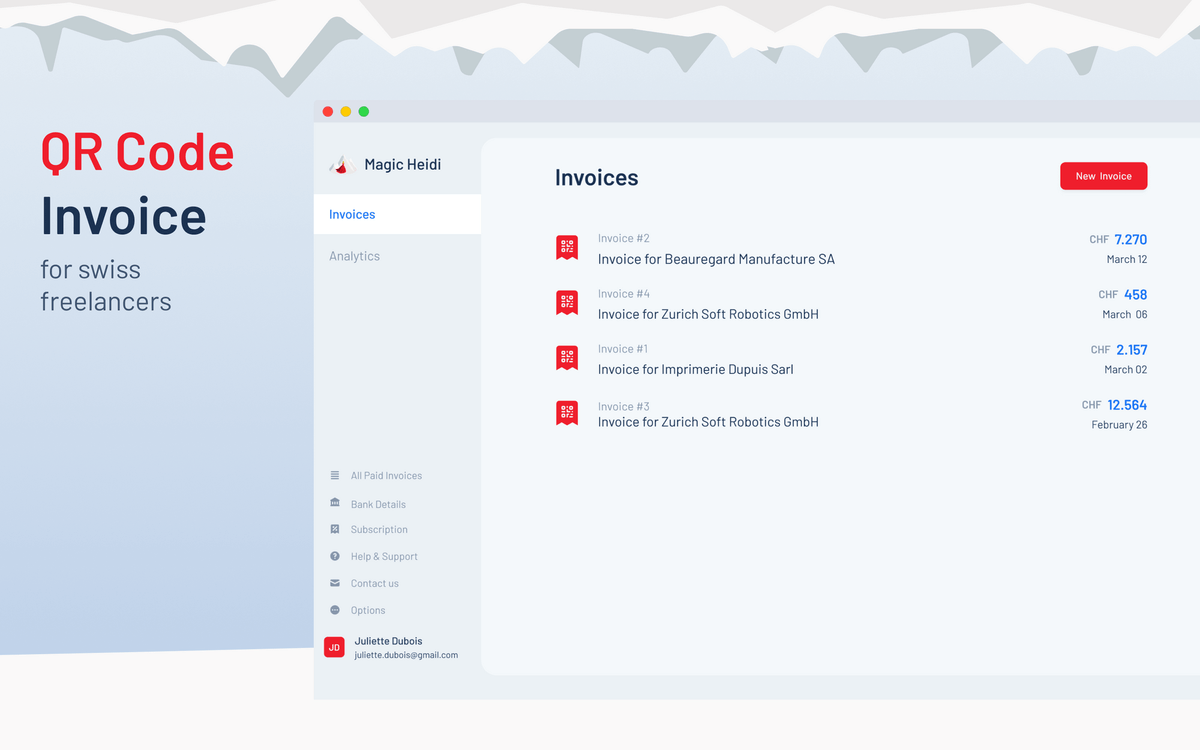This screenshot has height=750, width=1200.
Task: Click the QR icon for Invoice #4
Action: tap(567, 303)
